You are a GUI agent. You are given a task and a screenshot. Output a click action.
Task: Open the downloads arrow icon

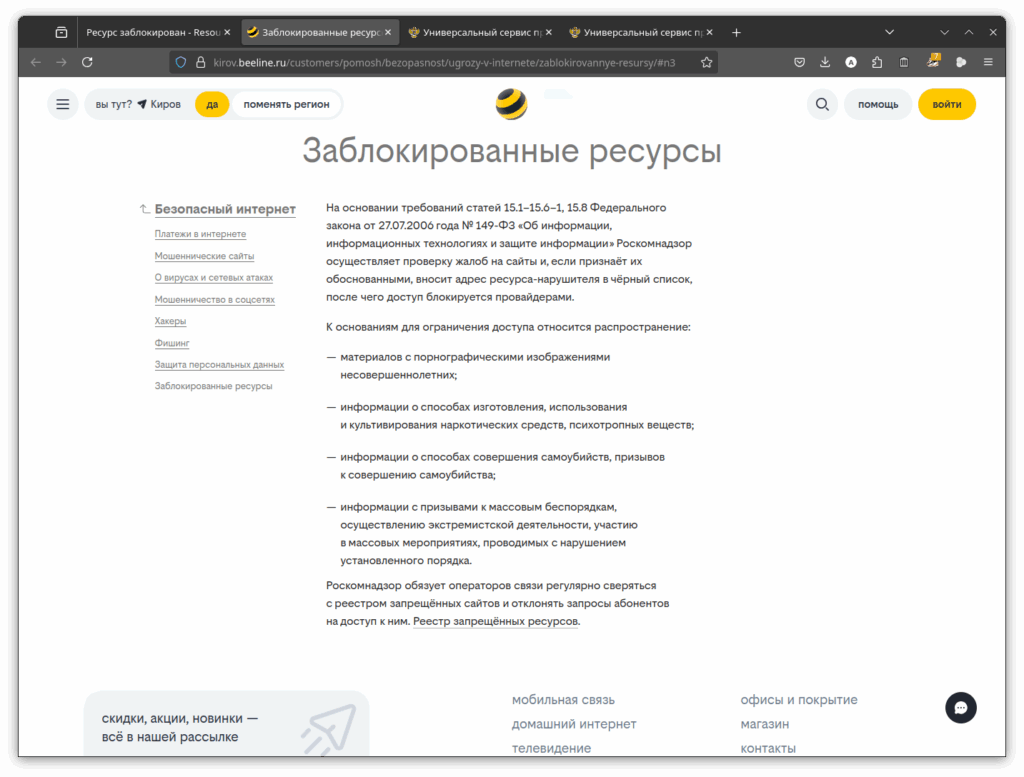pyautogui.click(x=825, y=62)
